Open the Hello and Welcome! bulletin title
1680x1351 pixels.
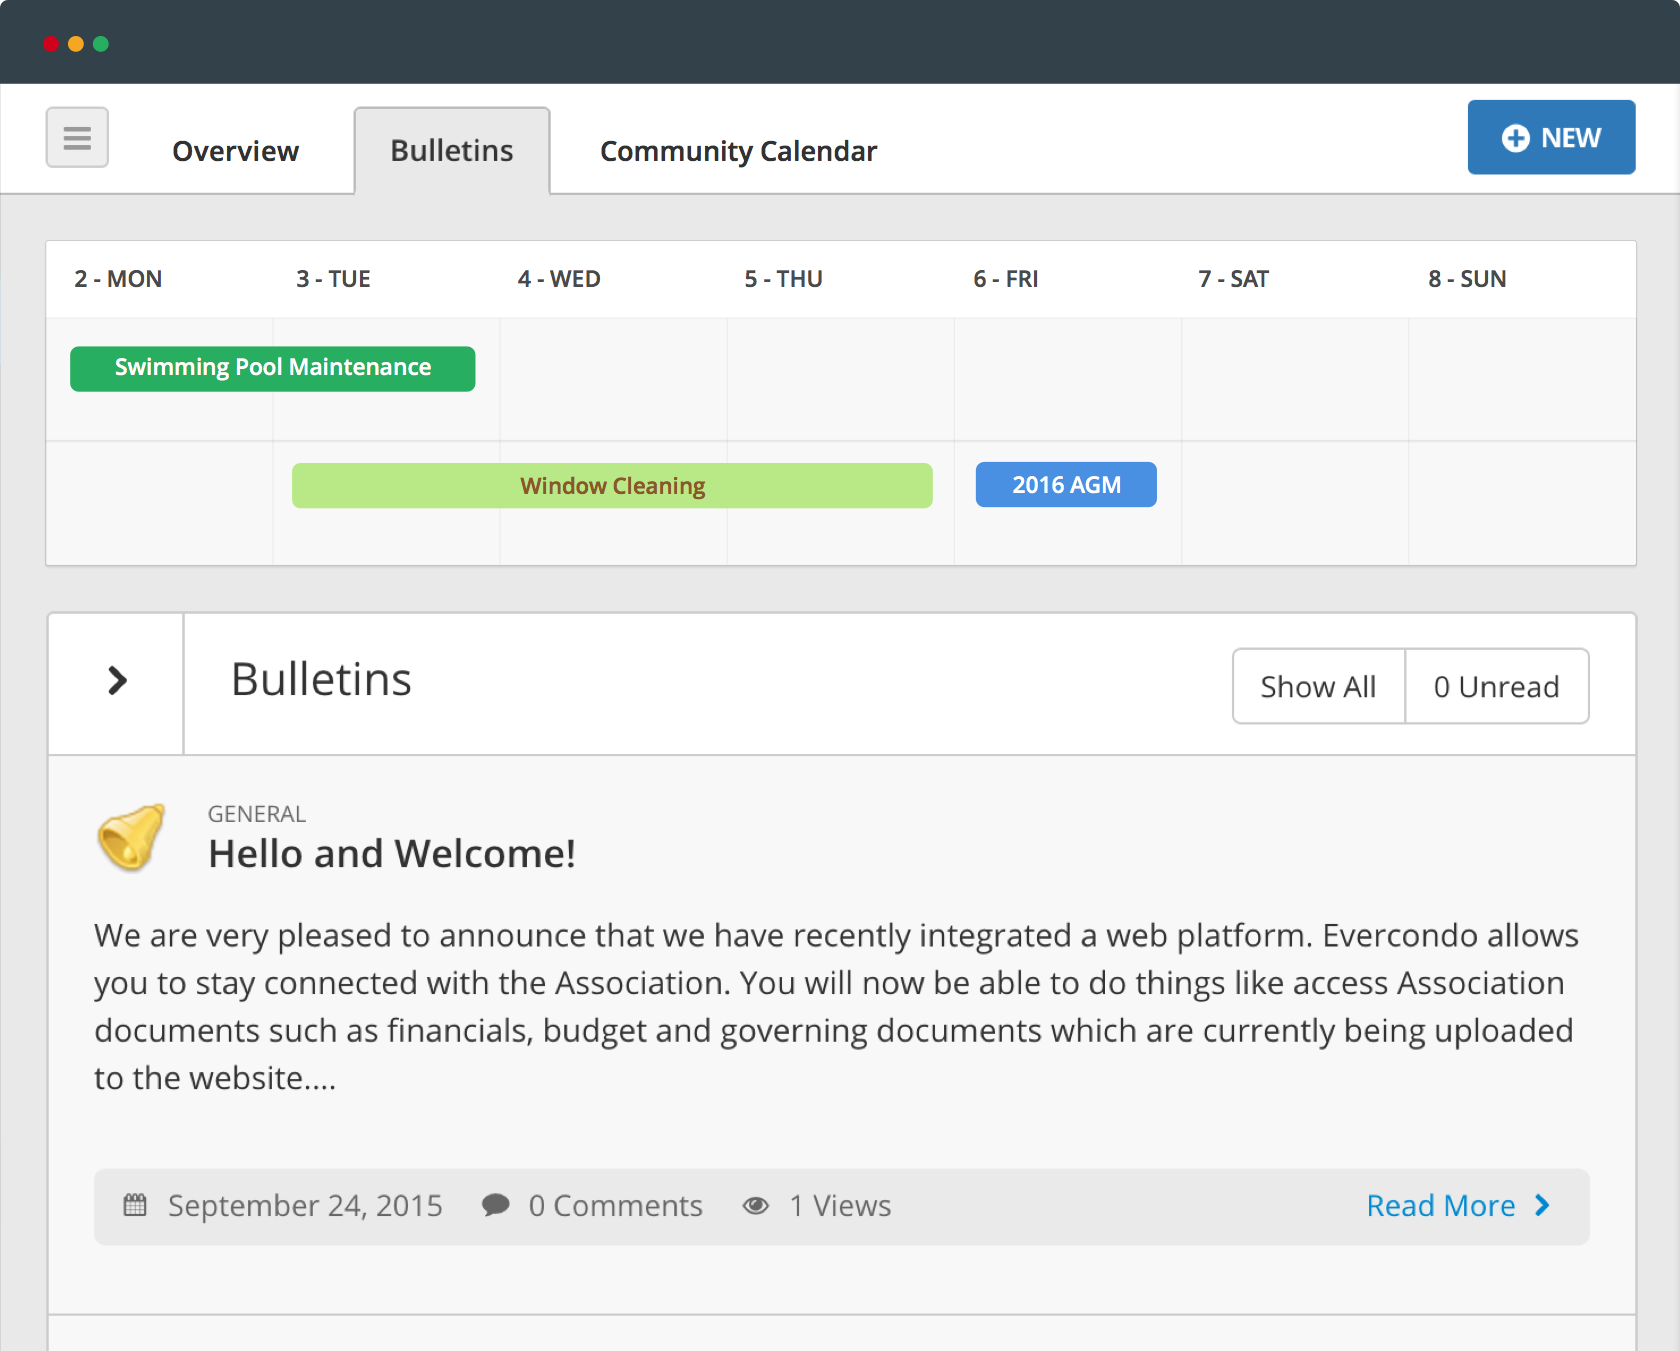392,853
